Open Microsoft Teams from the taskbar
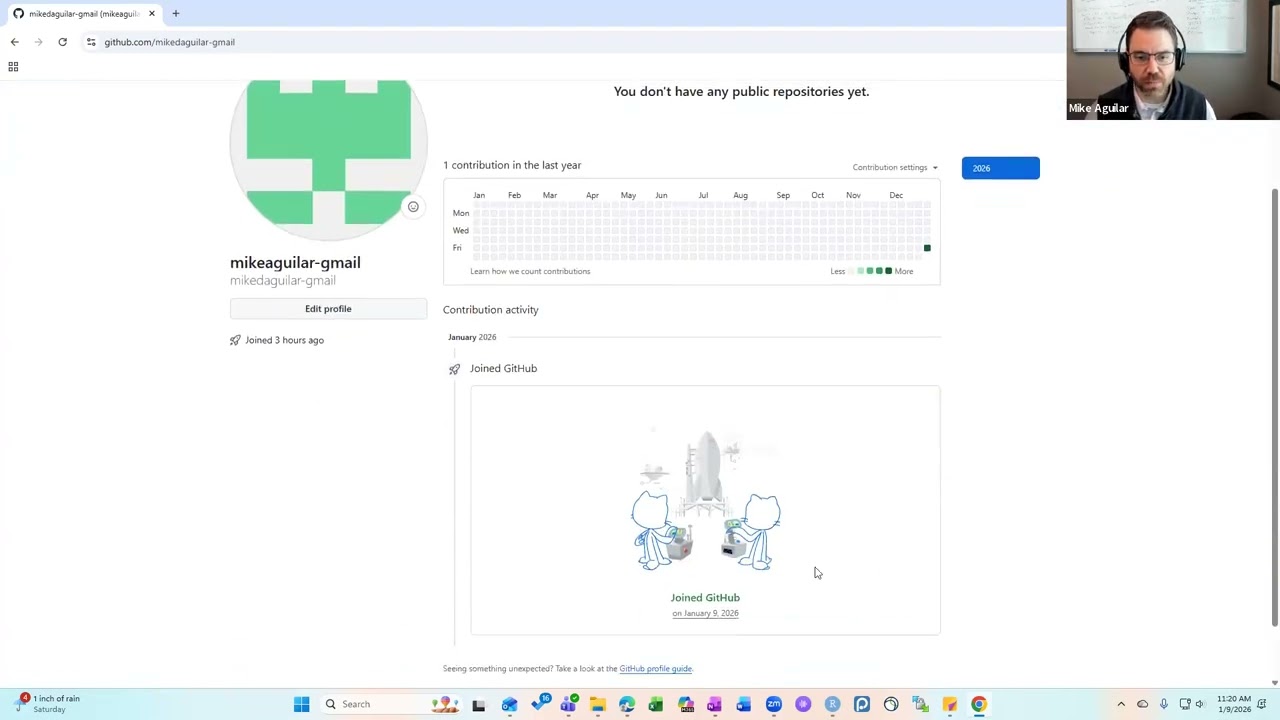Screen dimensions: 1280x720 [568, 704]
